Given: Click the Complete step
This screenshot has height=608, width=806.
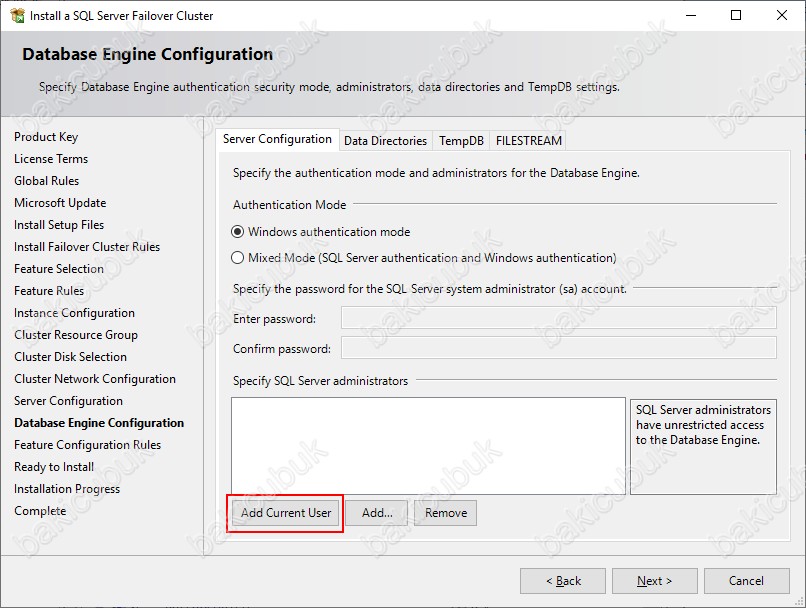Looking at the screenshot, I should pyautogui.click(x=40, y=511).
